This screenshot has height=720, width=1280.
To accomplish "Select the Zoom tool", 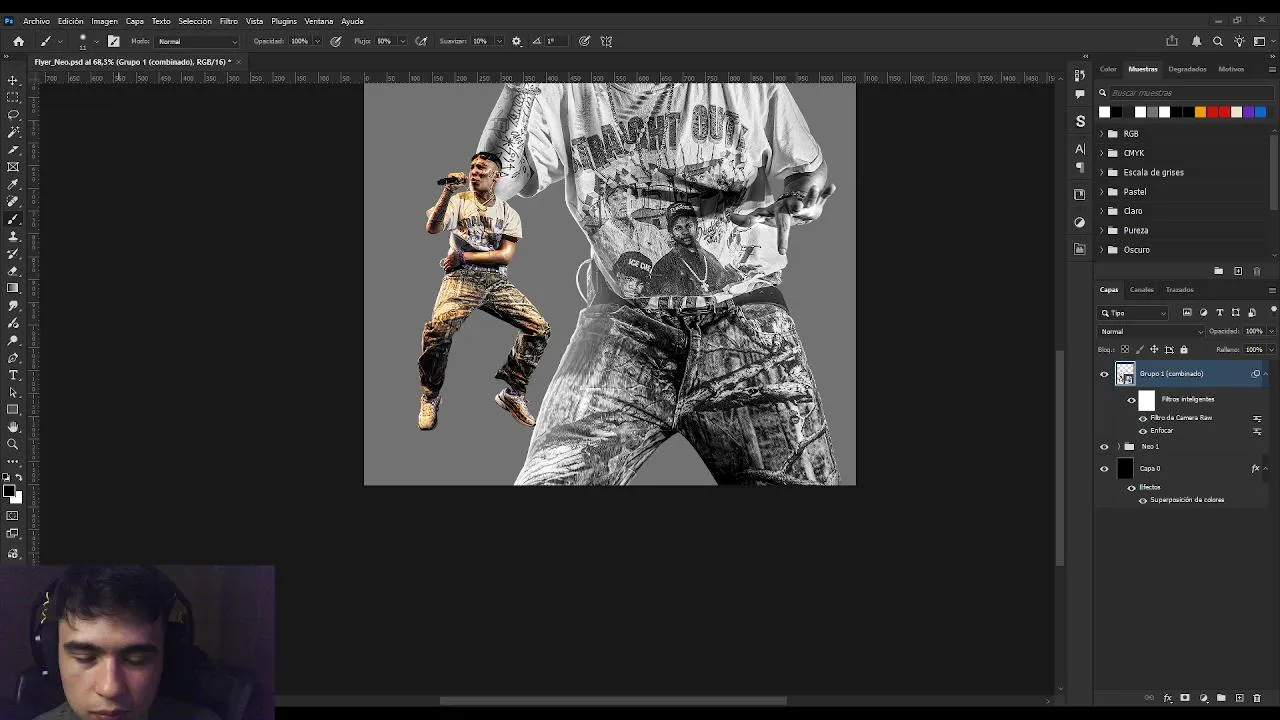I will [x=13, y=444].
